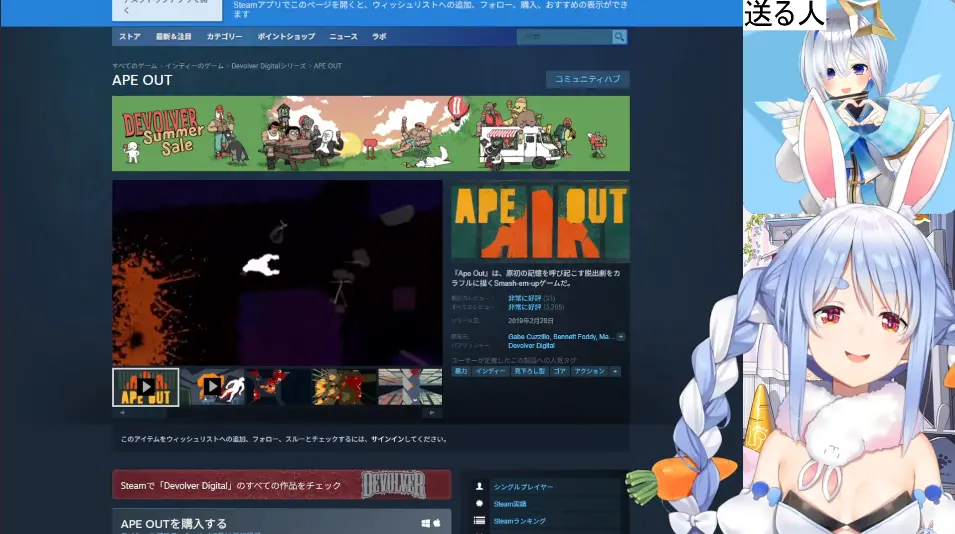Click the コミュニティハブ button
The height and width of the screenshot is (534, 955).
(588, 79)
